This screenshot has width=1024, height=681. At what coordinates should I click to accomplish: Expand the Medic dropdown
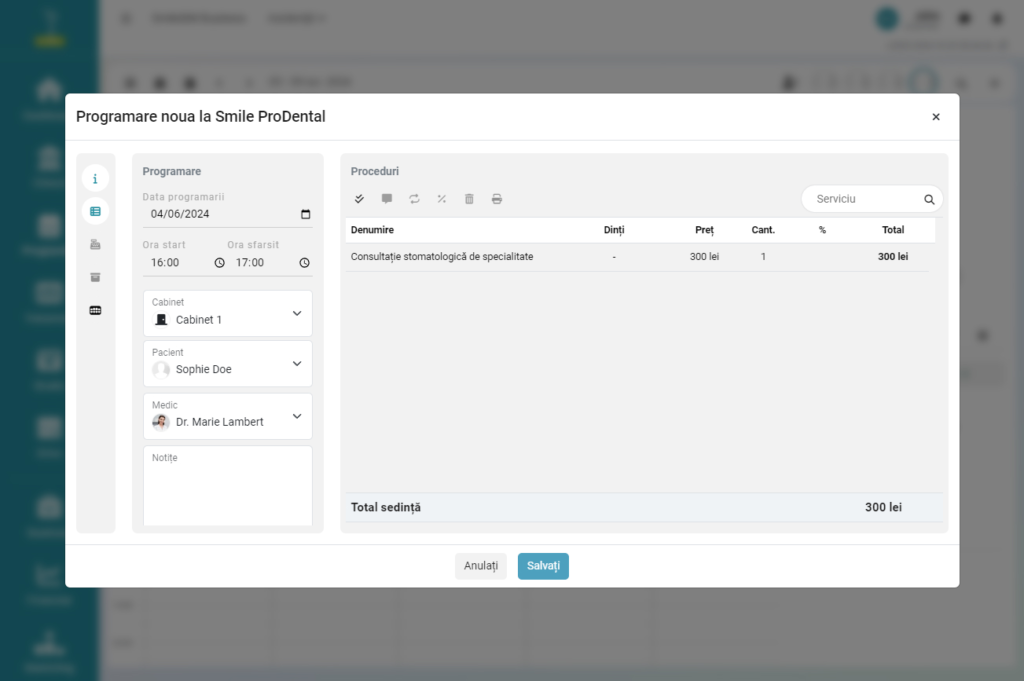296,416
